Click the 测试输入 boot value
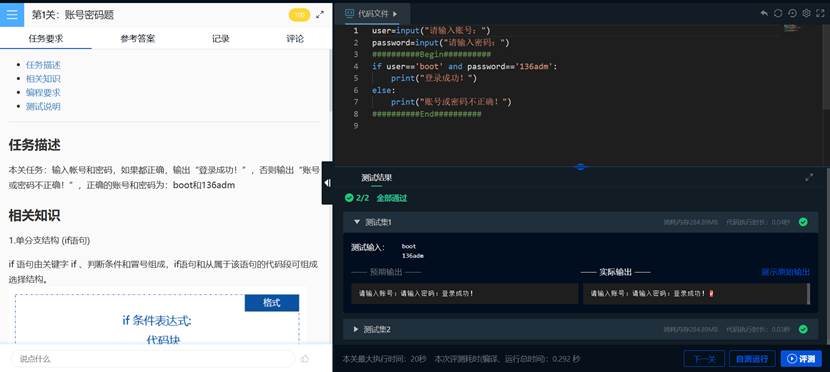The height and width of the screenshot is (372, 830). 409,246
